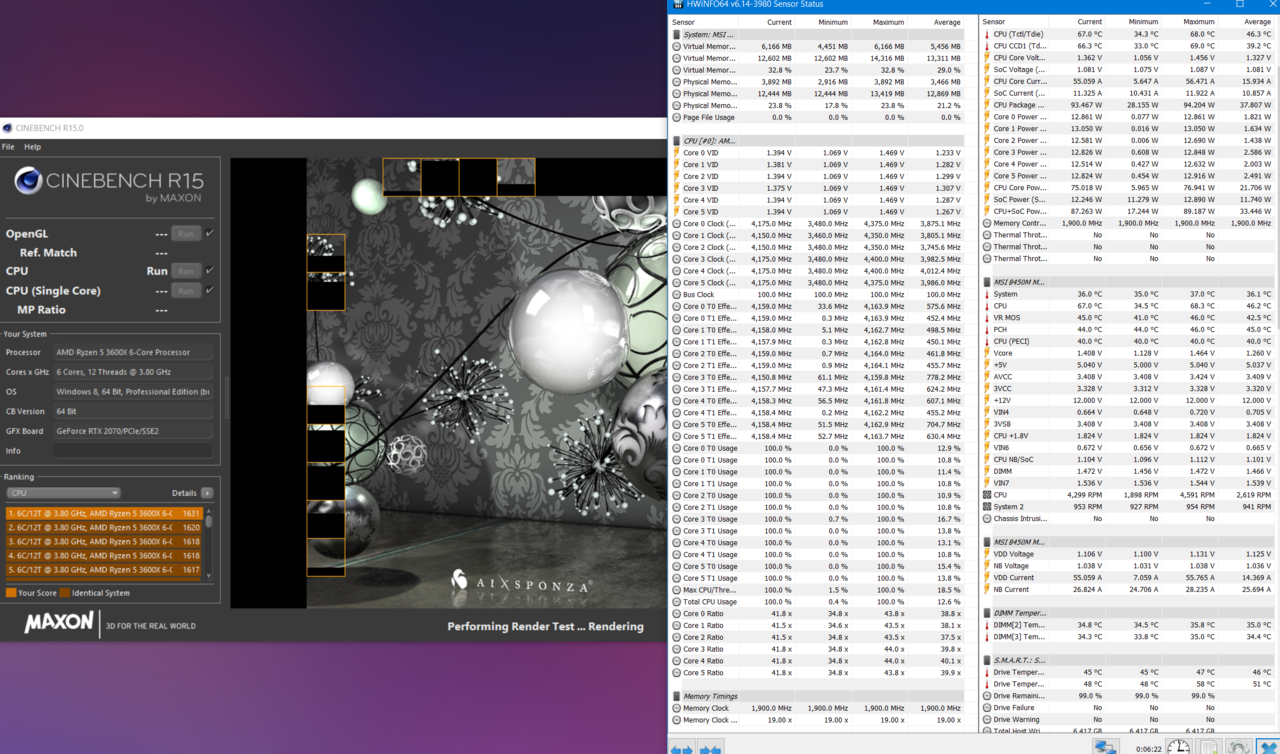The height and width of the screenshot is (754, 1280).
Task: Click the lightning icon beside SoC Voltage
Action: pos(987,69)
